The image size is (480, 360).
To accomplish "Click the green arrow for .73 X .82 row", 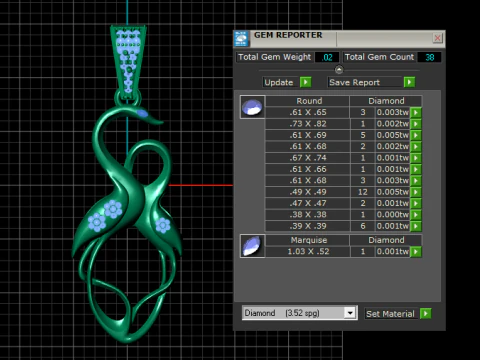I will click(x=416, y=124).
